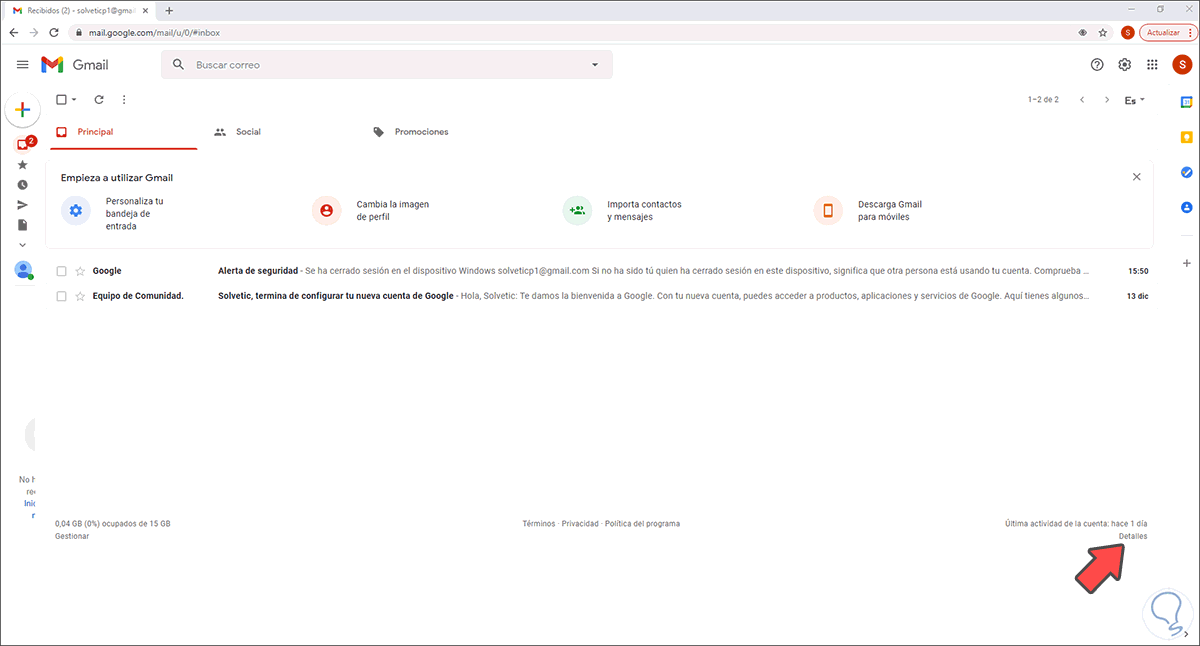Image resolution: width=1200 pixels, height=646 pixels.
Task: Go to older messages arrow
Action: click(x=1106, y=100)
